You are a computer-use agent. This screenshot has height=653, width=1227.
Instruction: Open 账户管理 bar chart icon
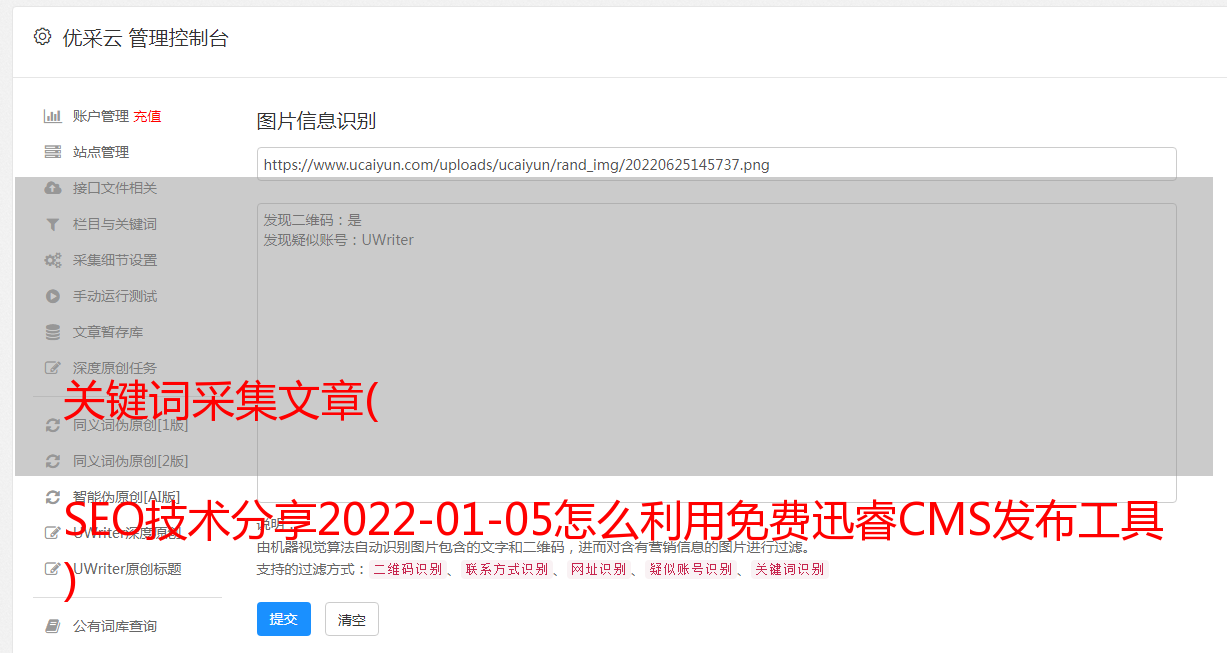click(53, 116)
